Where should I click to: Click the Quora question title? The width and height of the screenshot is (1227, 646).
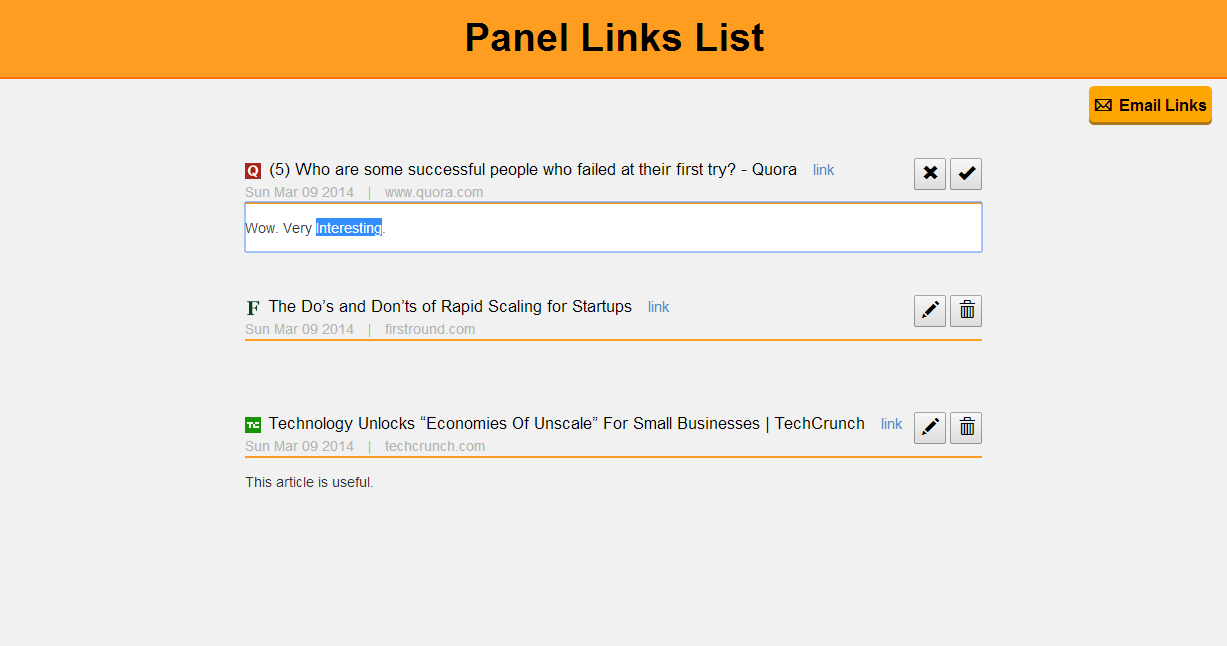coord(533,170)
